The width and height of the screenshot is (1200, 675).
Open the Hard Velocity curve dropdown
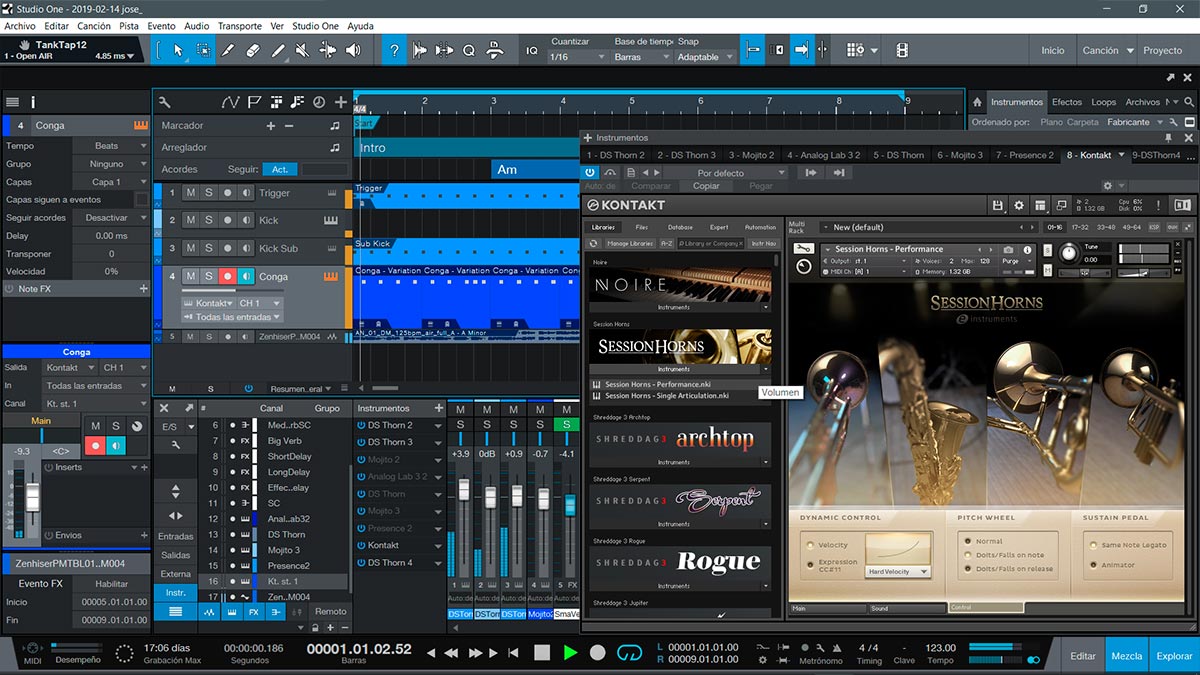[x=899, y=572]
